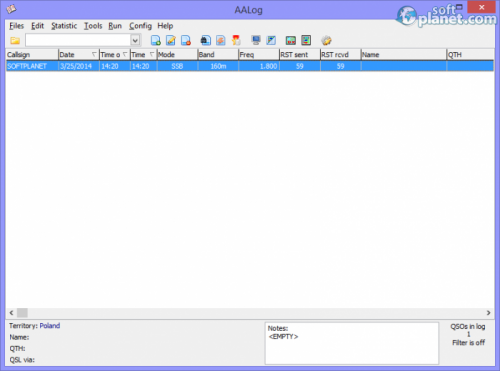Click the SSB mode cell
Screen dimensions: 500x371
177,66
